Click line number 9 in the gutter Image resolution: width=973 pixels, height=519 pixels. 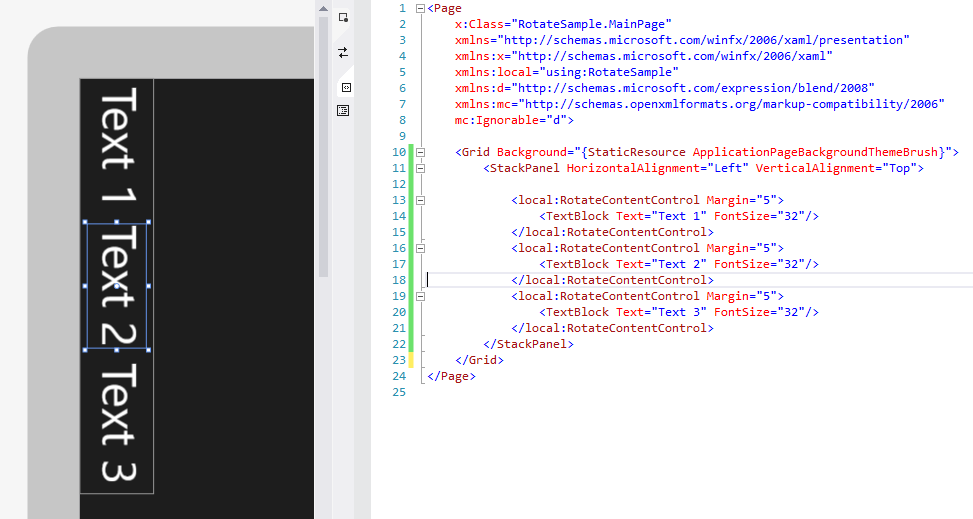(402, 137)
